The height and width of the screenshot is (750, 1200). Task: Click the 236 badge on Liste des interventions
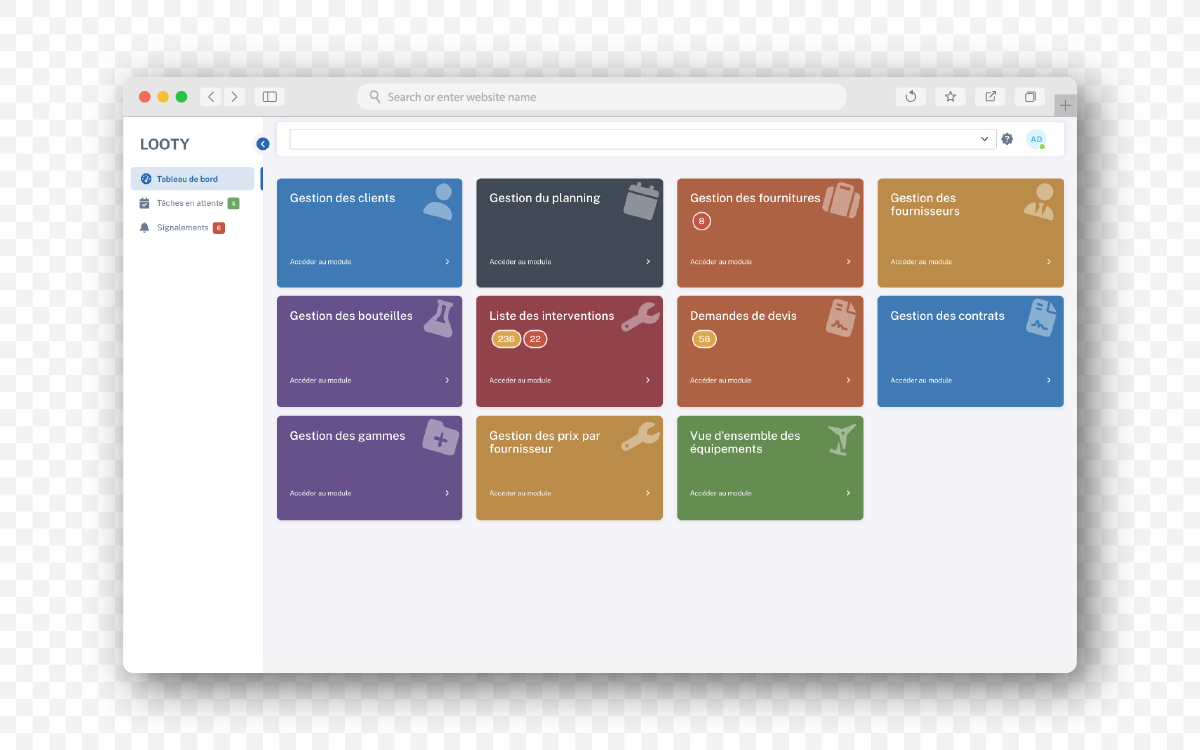click(x=506, y=339)
